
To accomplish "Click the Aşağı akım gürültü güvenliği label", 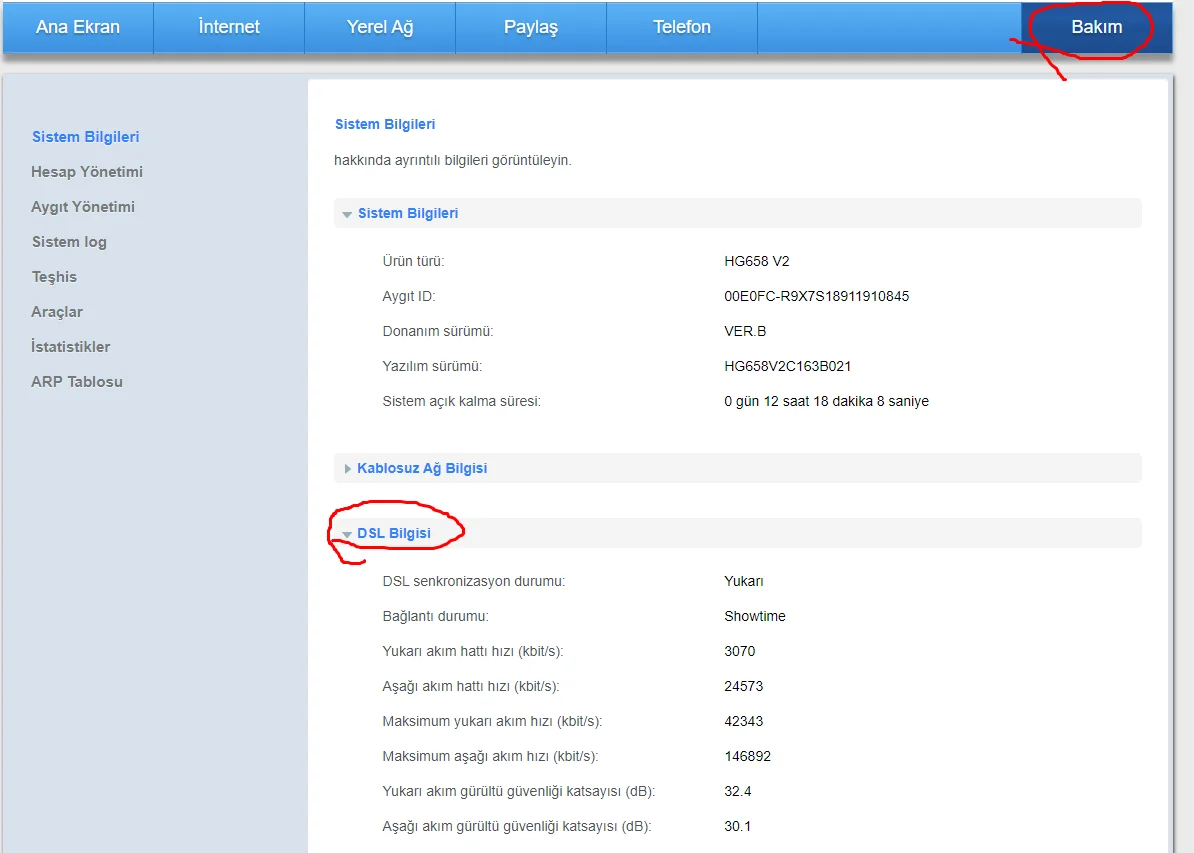I will tap(517, 826).
